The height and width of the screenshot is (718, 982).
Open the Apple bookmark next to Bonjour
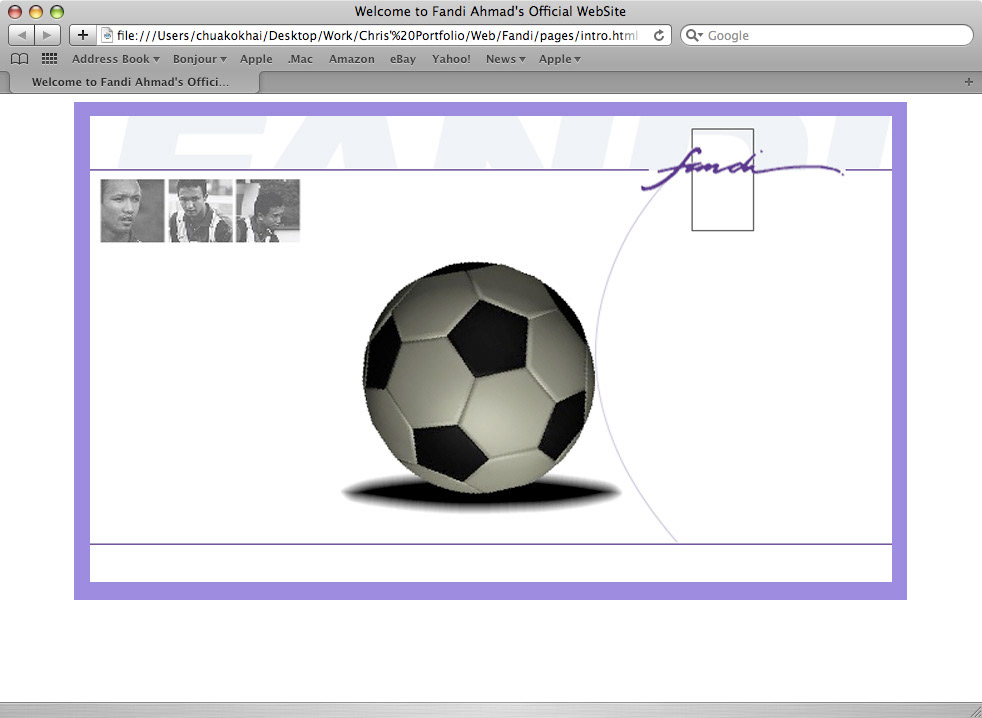click(x=256, y=59)
